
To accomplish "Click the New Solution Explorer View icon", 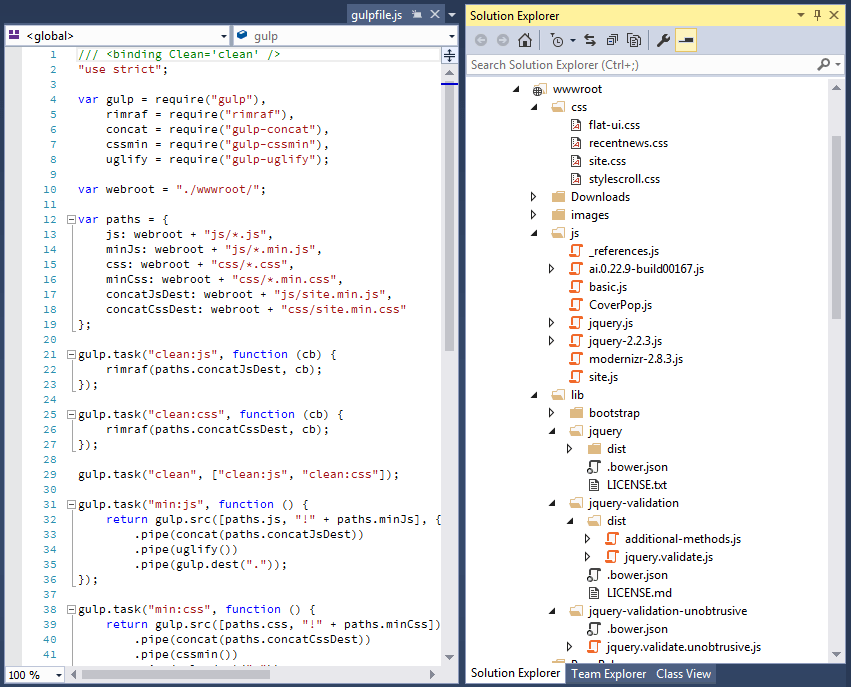I will 612,40.
